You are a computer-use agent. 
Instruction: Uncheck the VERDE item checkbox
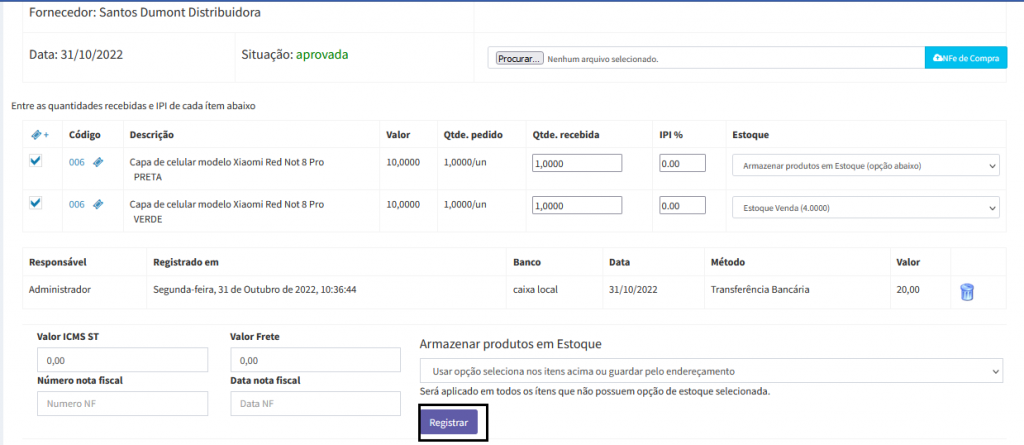[x=36, y=203]
